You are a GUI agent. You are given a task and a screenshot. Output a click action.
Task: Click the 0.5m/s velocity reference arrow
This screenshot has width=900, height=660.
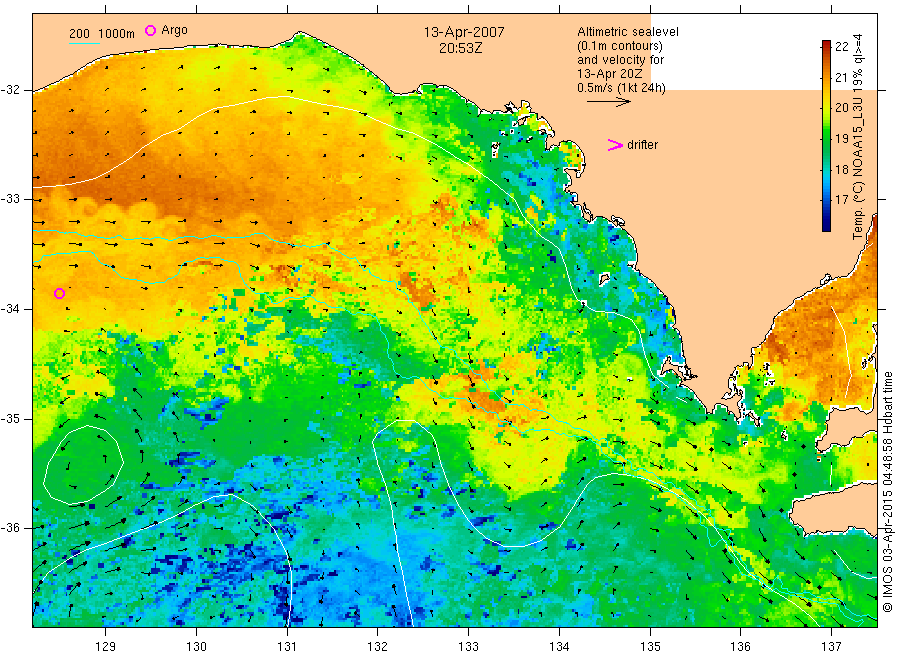pyautogui.click(x=608, y=102)
